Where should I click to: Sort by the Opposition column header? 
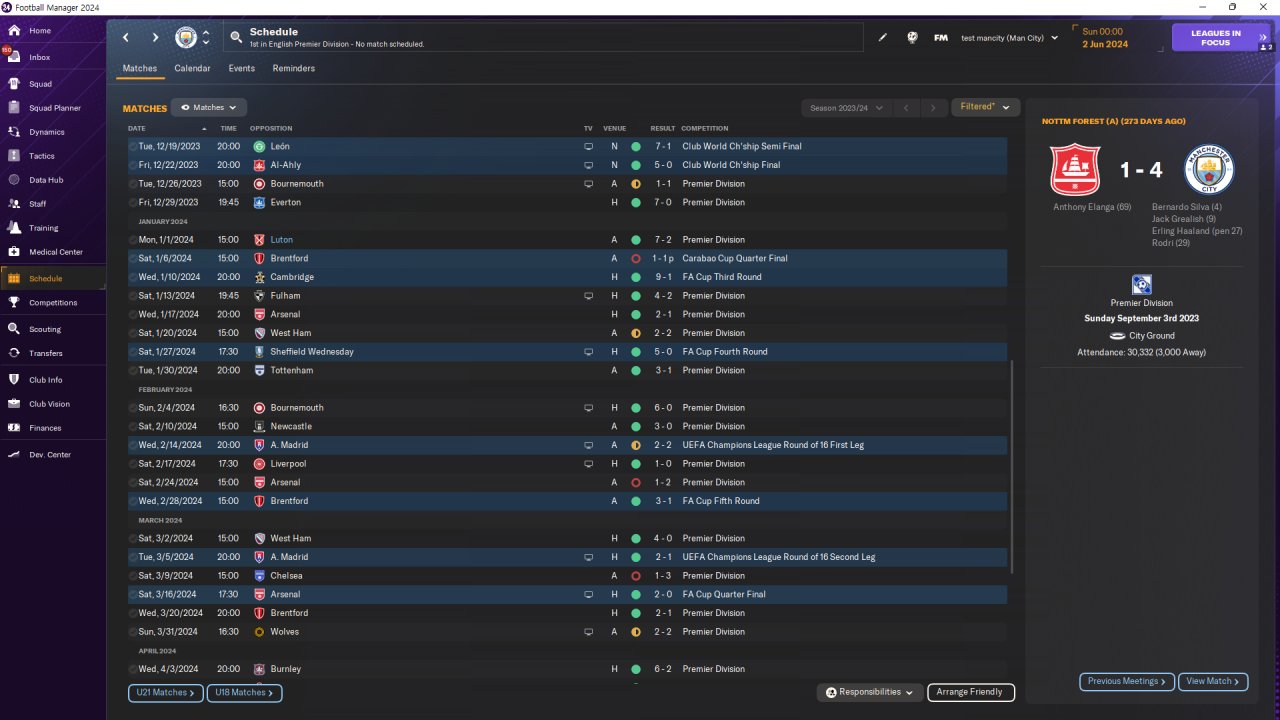[x=271, y=129]
